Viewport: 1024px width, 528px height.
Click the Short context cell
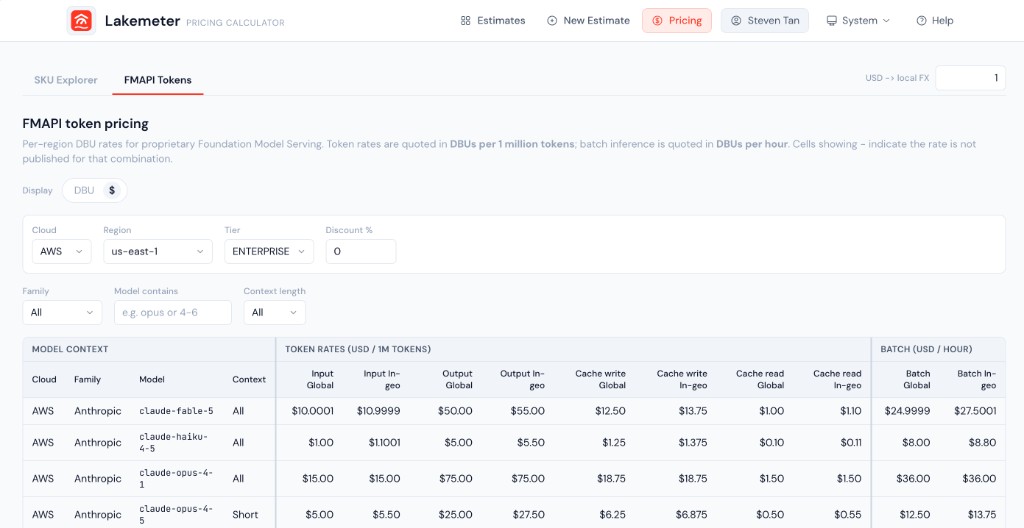pos(245,514)
